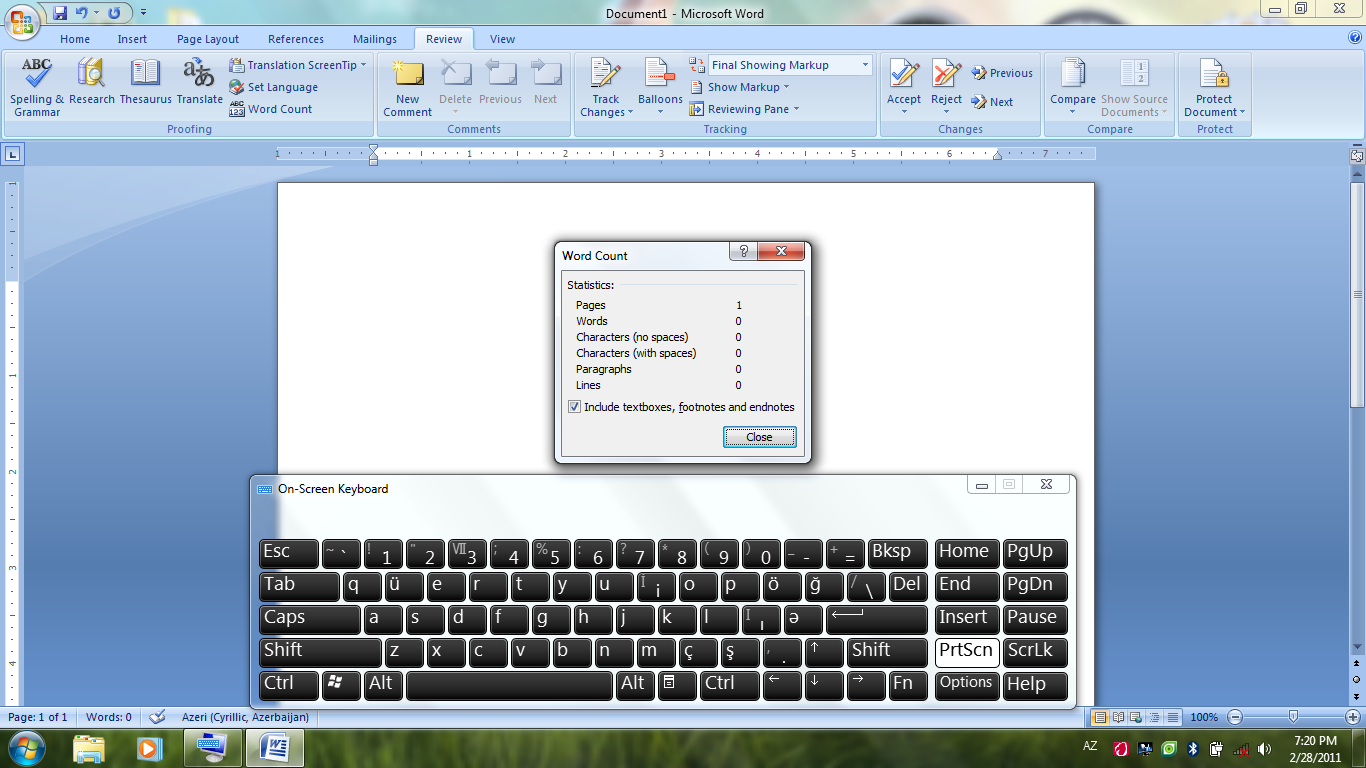Switch to Draft view in status bar
The height and width of the screenshot is (768, 1366).
1173,717
